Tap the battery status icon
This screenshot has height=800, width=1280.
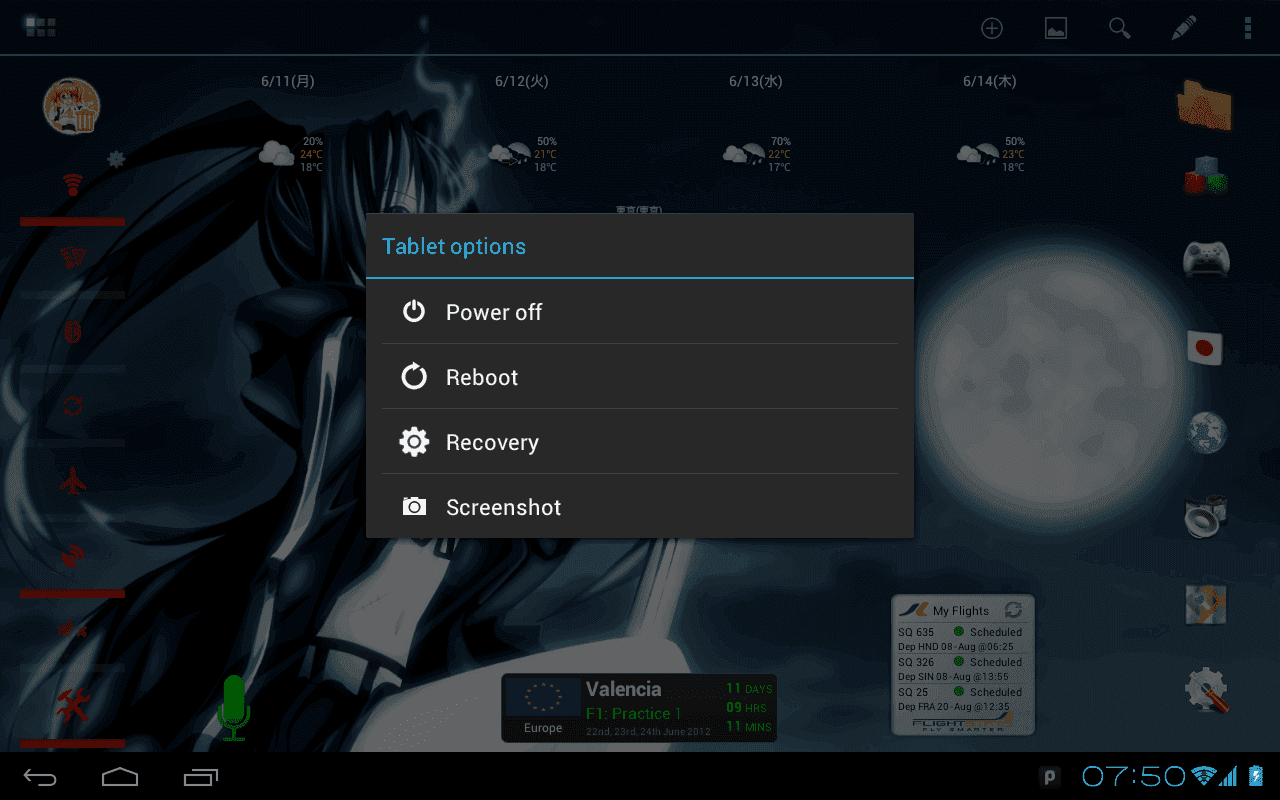tap(1255, 776)
